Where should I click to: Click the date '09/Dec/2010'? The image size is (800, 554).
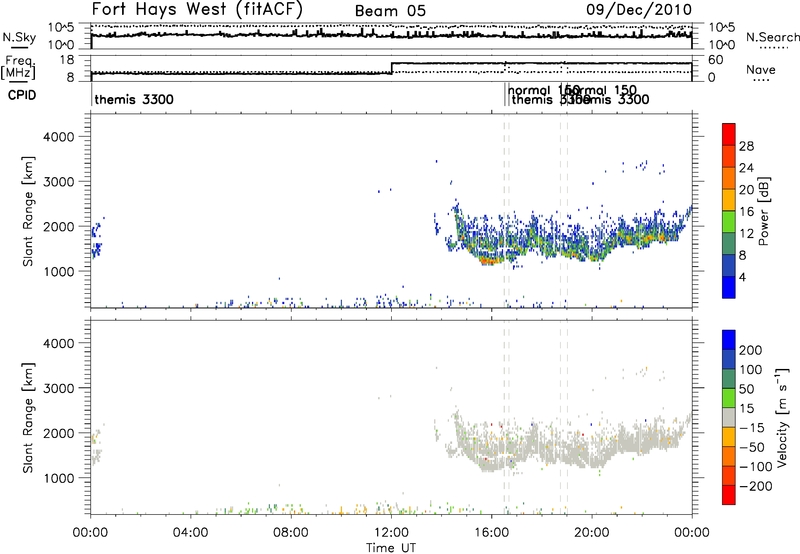(x=639, y=9)
